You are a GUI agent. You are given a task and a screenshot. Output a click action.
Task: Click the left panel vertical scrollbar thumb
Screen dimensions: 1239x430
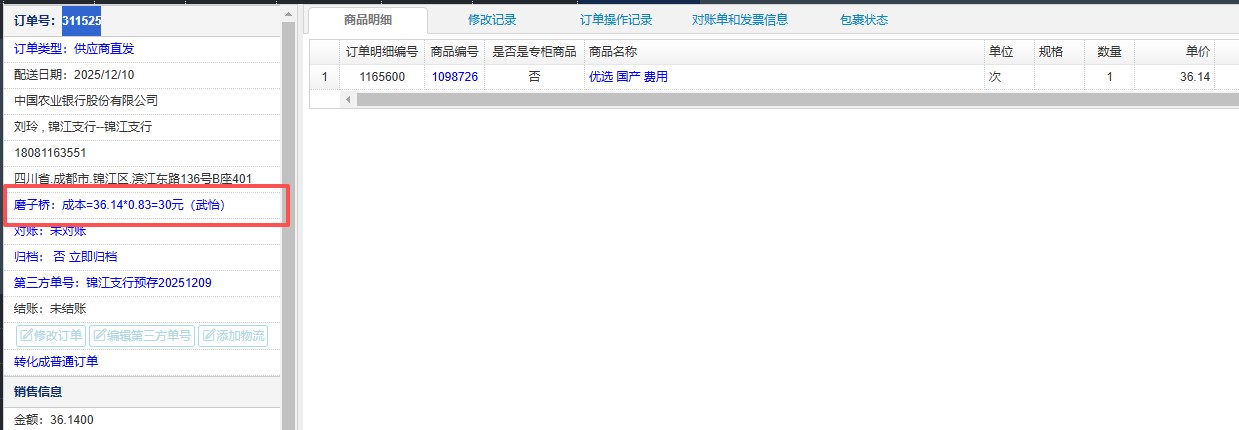click(288, 200)
